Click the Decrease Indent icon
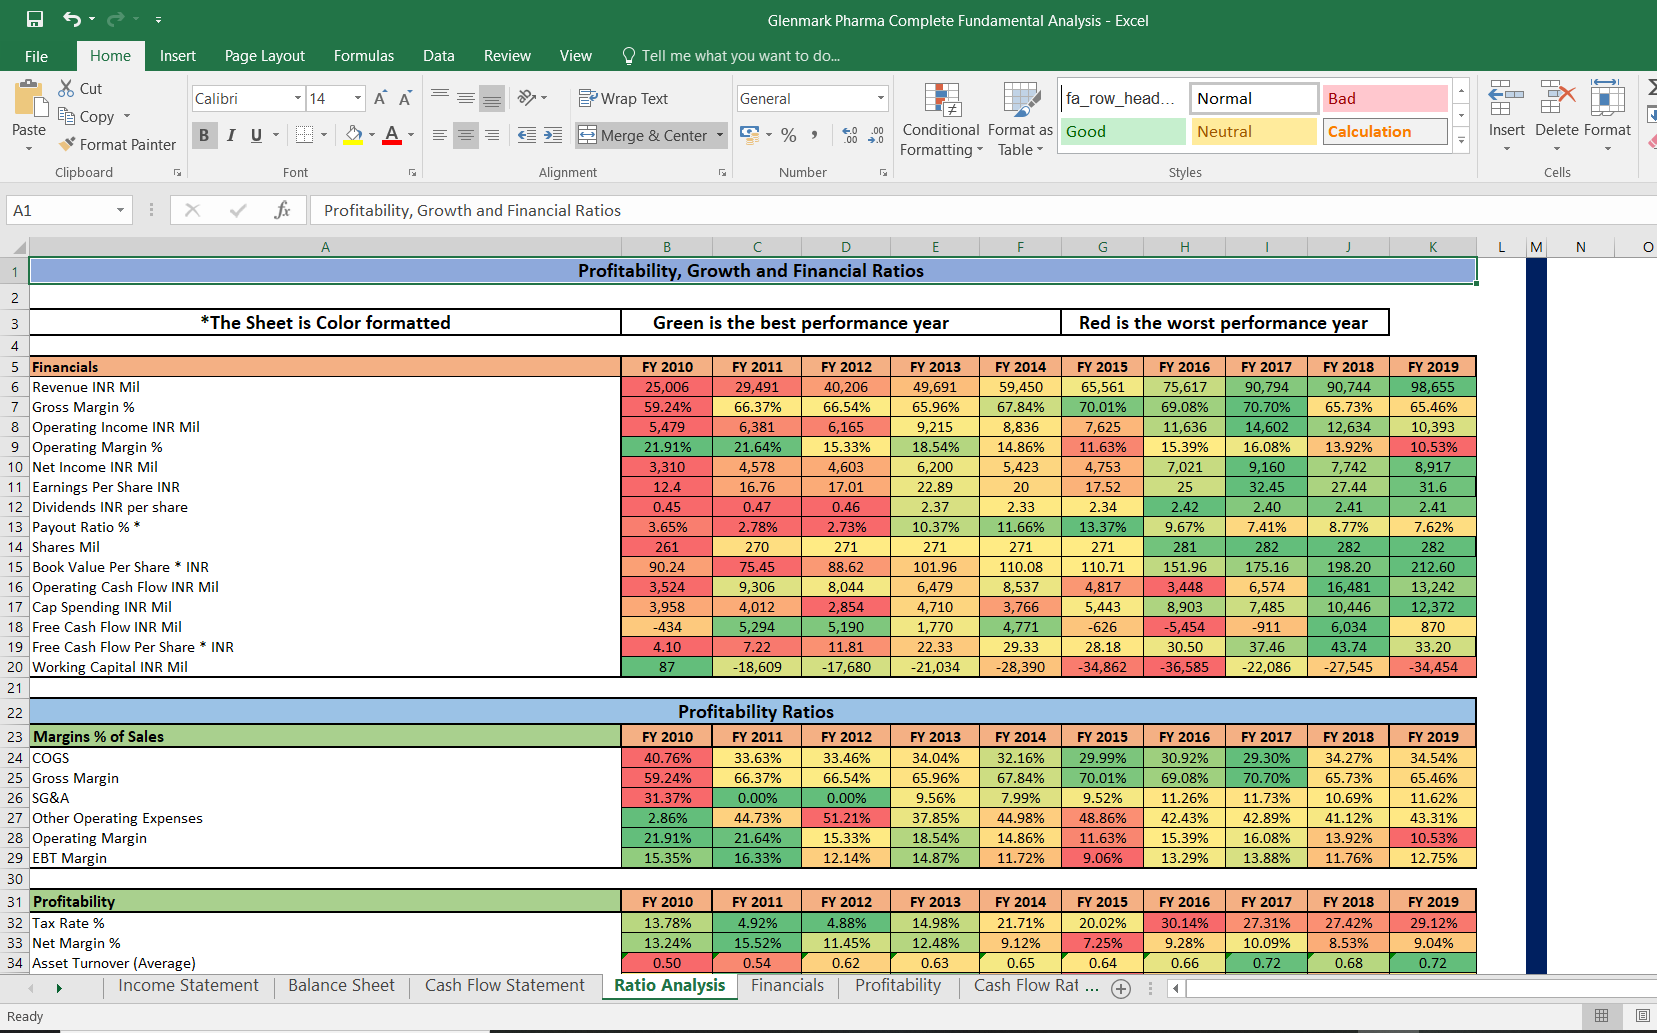This screenshot has width=1657, height=1033. tap(527, 135)
